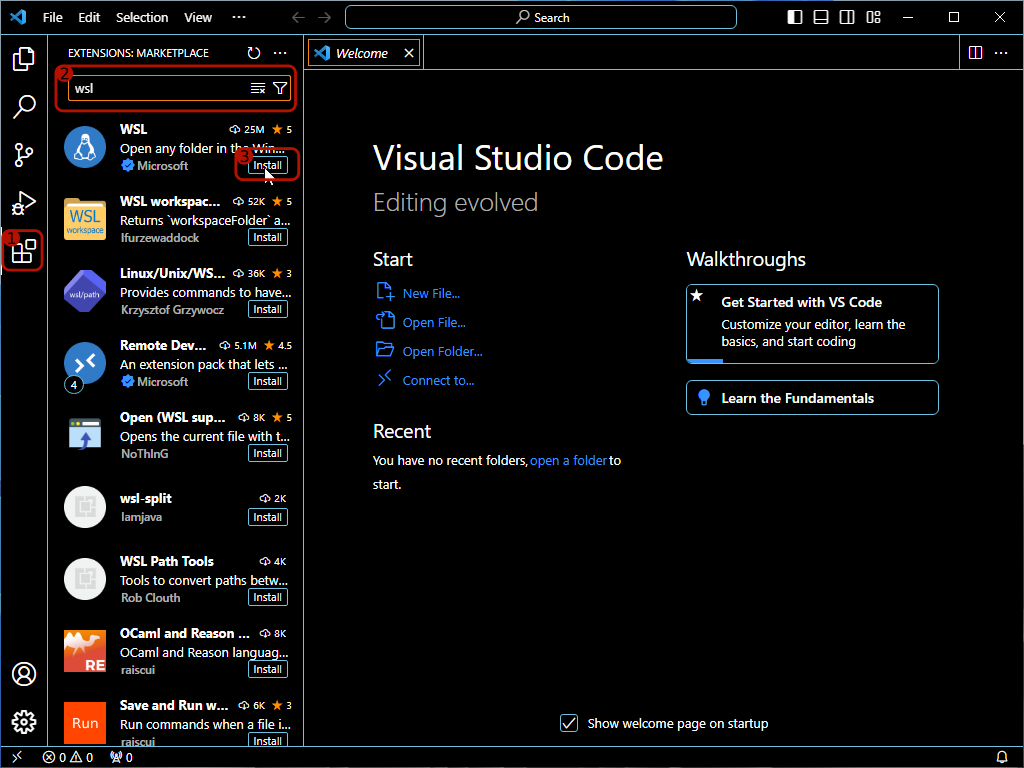Open the Extensions view more actions menu
Image resolution: width=1024 pixels, height=768 pixels.
280,53
